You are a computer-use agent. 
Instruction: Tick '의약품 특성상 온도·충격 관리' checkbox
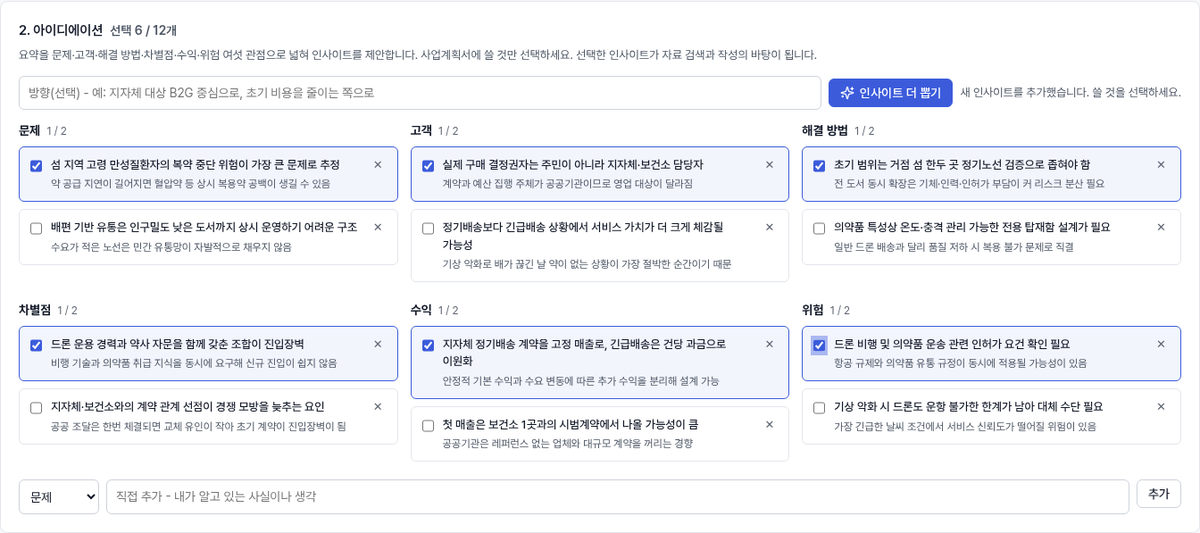tap(819, 228)
